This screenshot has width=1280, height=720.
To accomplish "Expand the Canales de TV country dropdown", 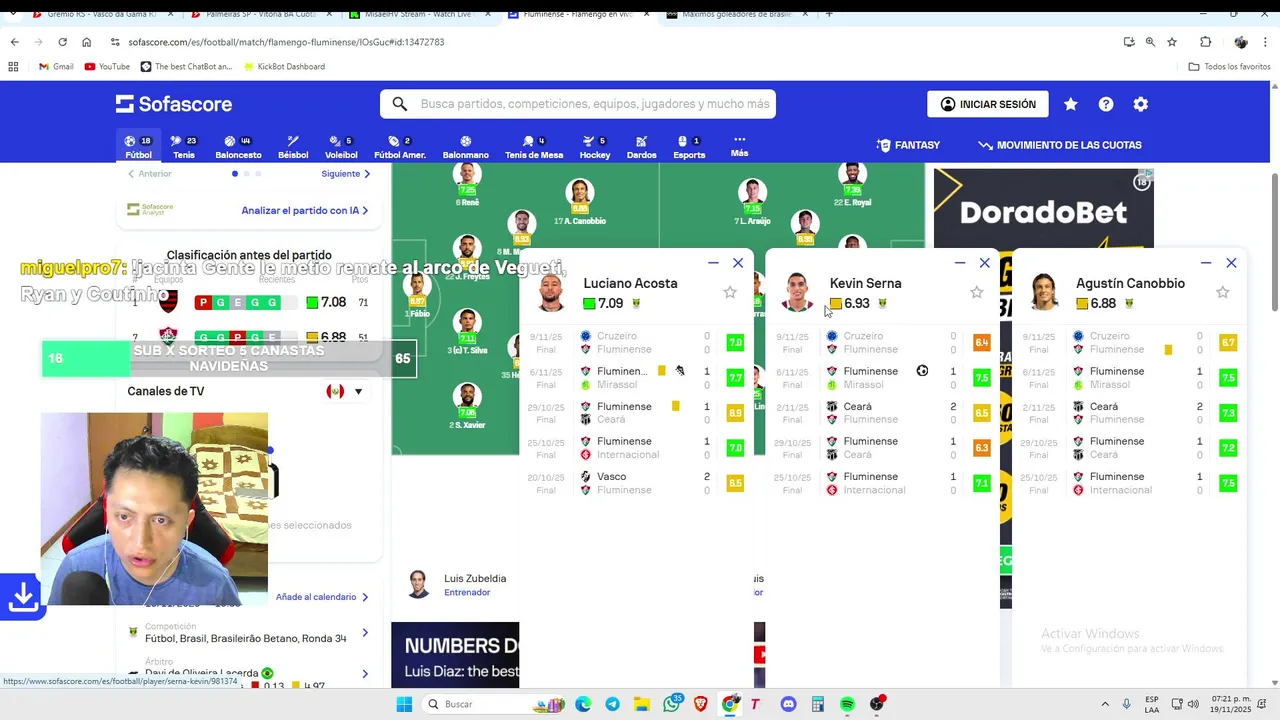I will 346,391.
